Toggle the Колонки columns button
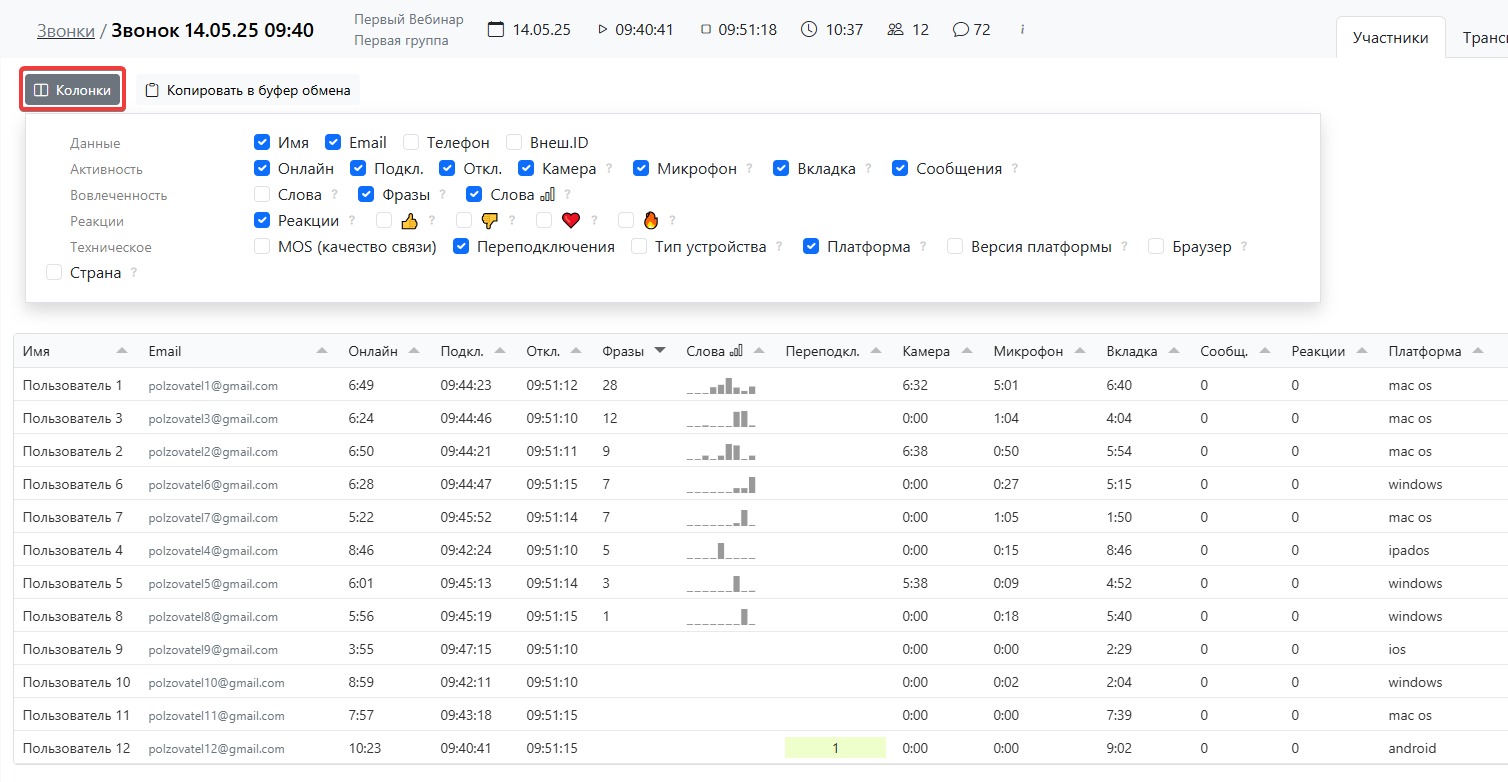 pyautogui.click(x=72, y=90)
